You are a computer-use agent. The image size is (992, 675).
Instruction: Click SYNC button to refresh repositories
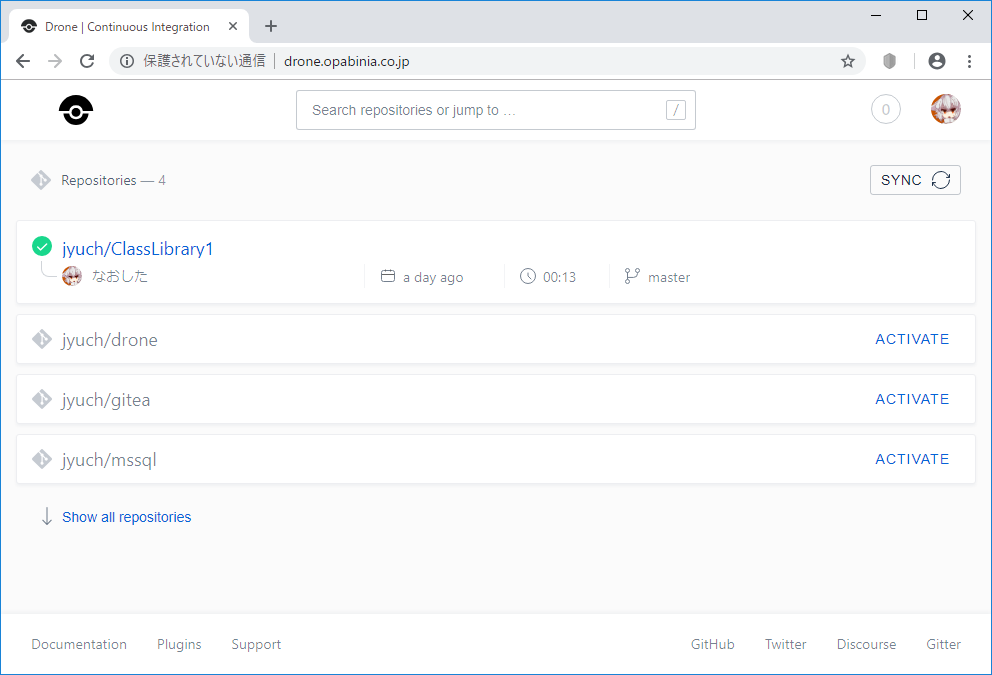(915, 180)
